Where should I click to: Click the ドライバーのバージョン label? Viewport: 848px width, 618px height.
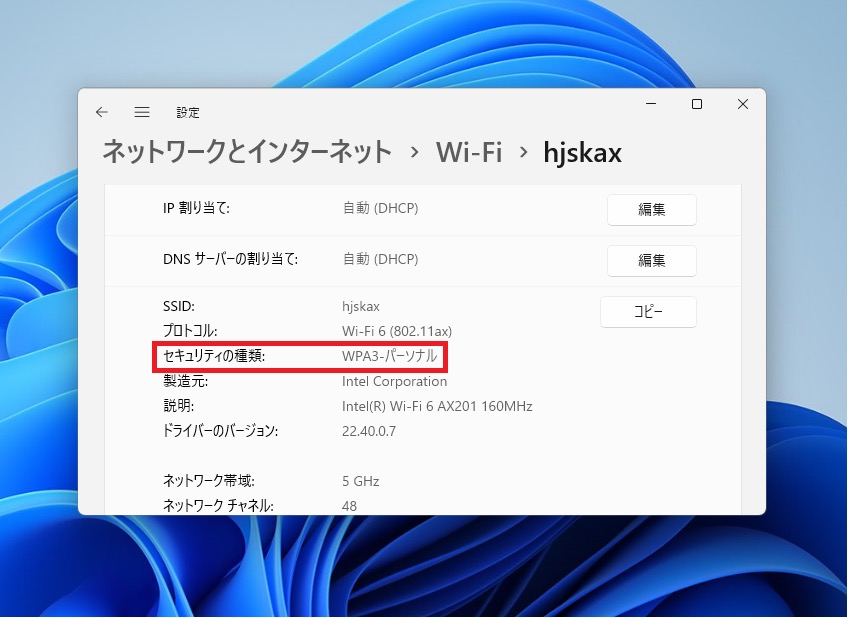point(220,431)
